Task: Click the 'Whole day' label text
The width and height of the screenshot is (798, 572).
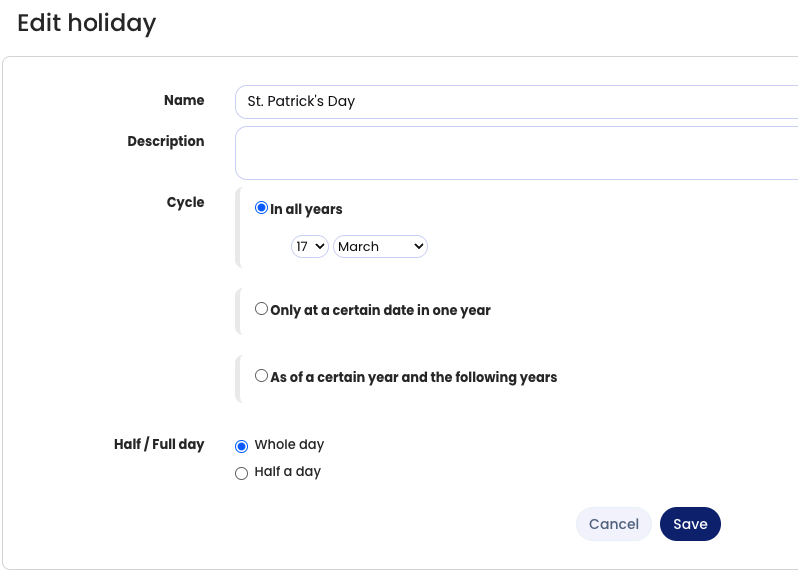Action: coord(289,445)
